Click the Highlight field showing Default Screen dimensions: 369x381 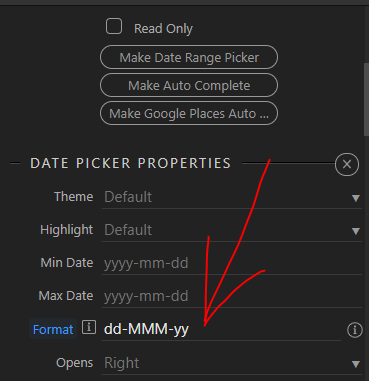pyautogui.click(x=232, y=230)
